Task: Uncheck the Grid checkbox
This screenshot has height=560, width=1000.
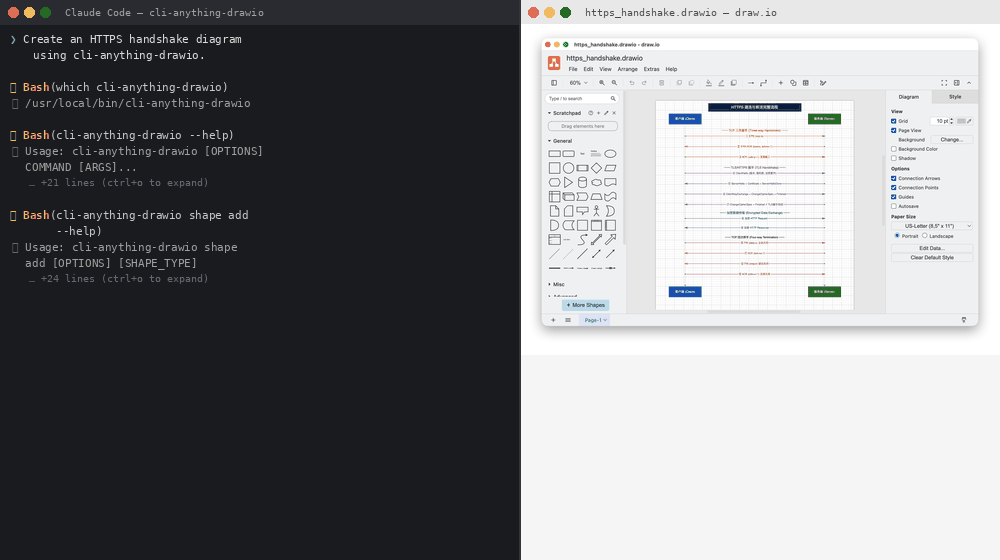Action: pos(894,121)
